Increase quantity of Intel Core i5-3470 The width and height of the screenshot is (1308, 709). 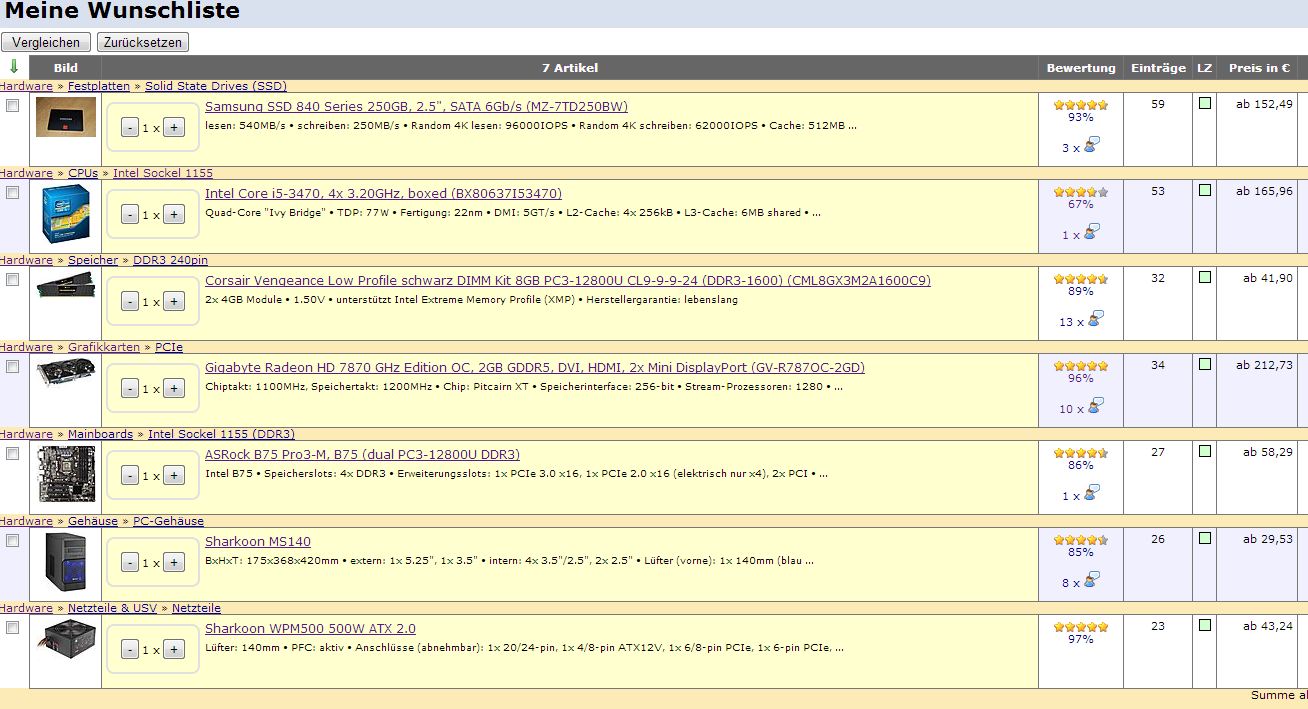pyautogui.click(x=174, y=215)
